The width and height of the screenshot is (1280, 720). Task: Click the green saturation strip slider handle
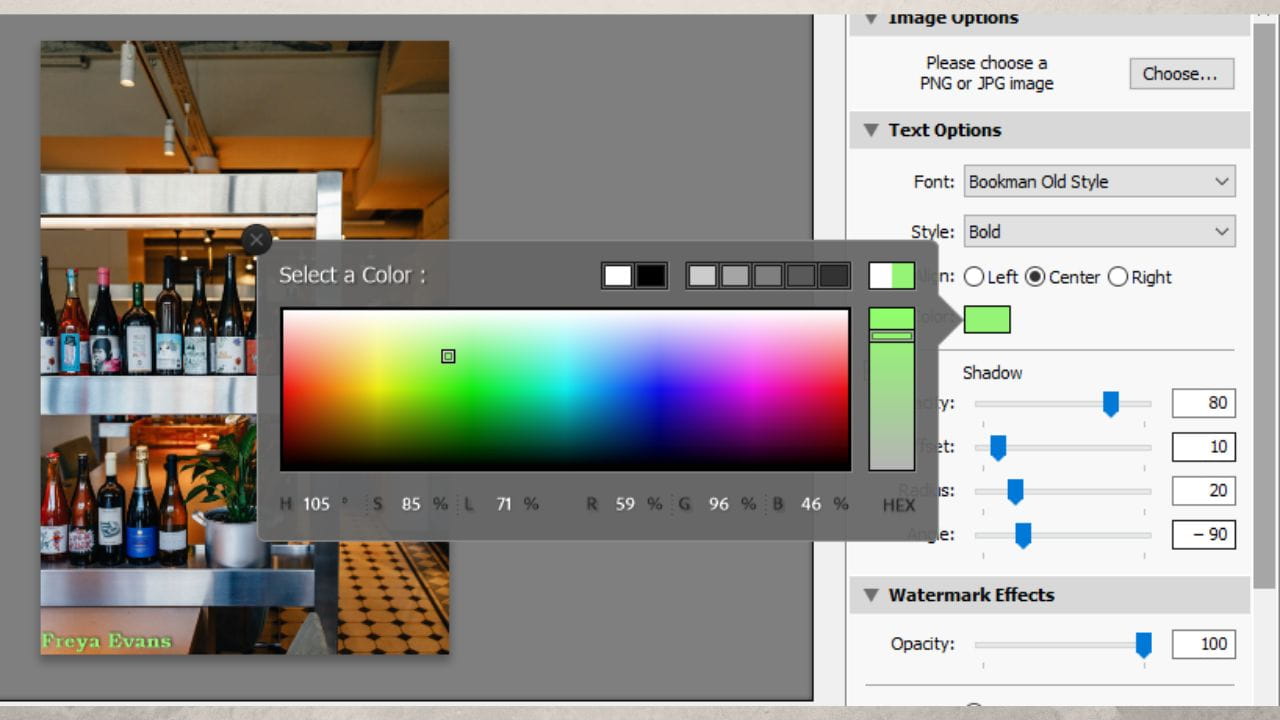point(892,336)
